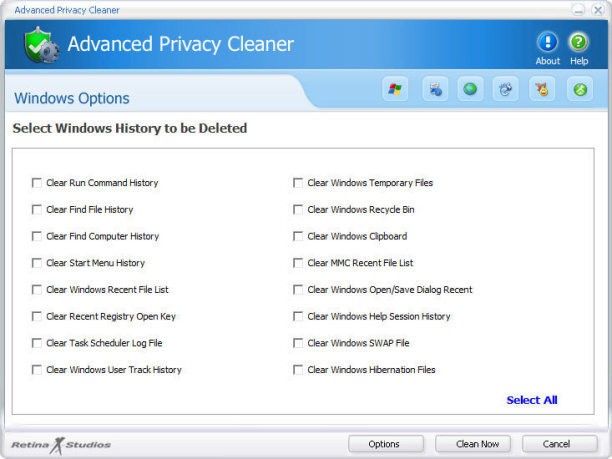Check Clear Windows Open/Save Dialog Recent
The height and width of the screenshot is (459, 612).
click(298, 290)
